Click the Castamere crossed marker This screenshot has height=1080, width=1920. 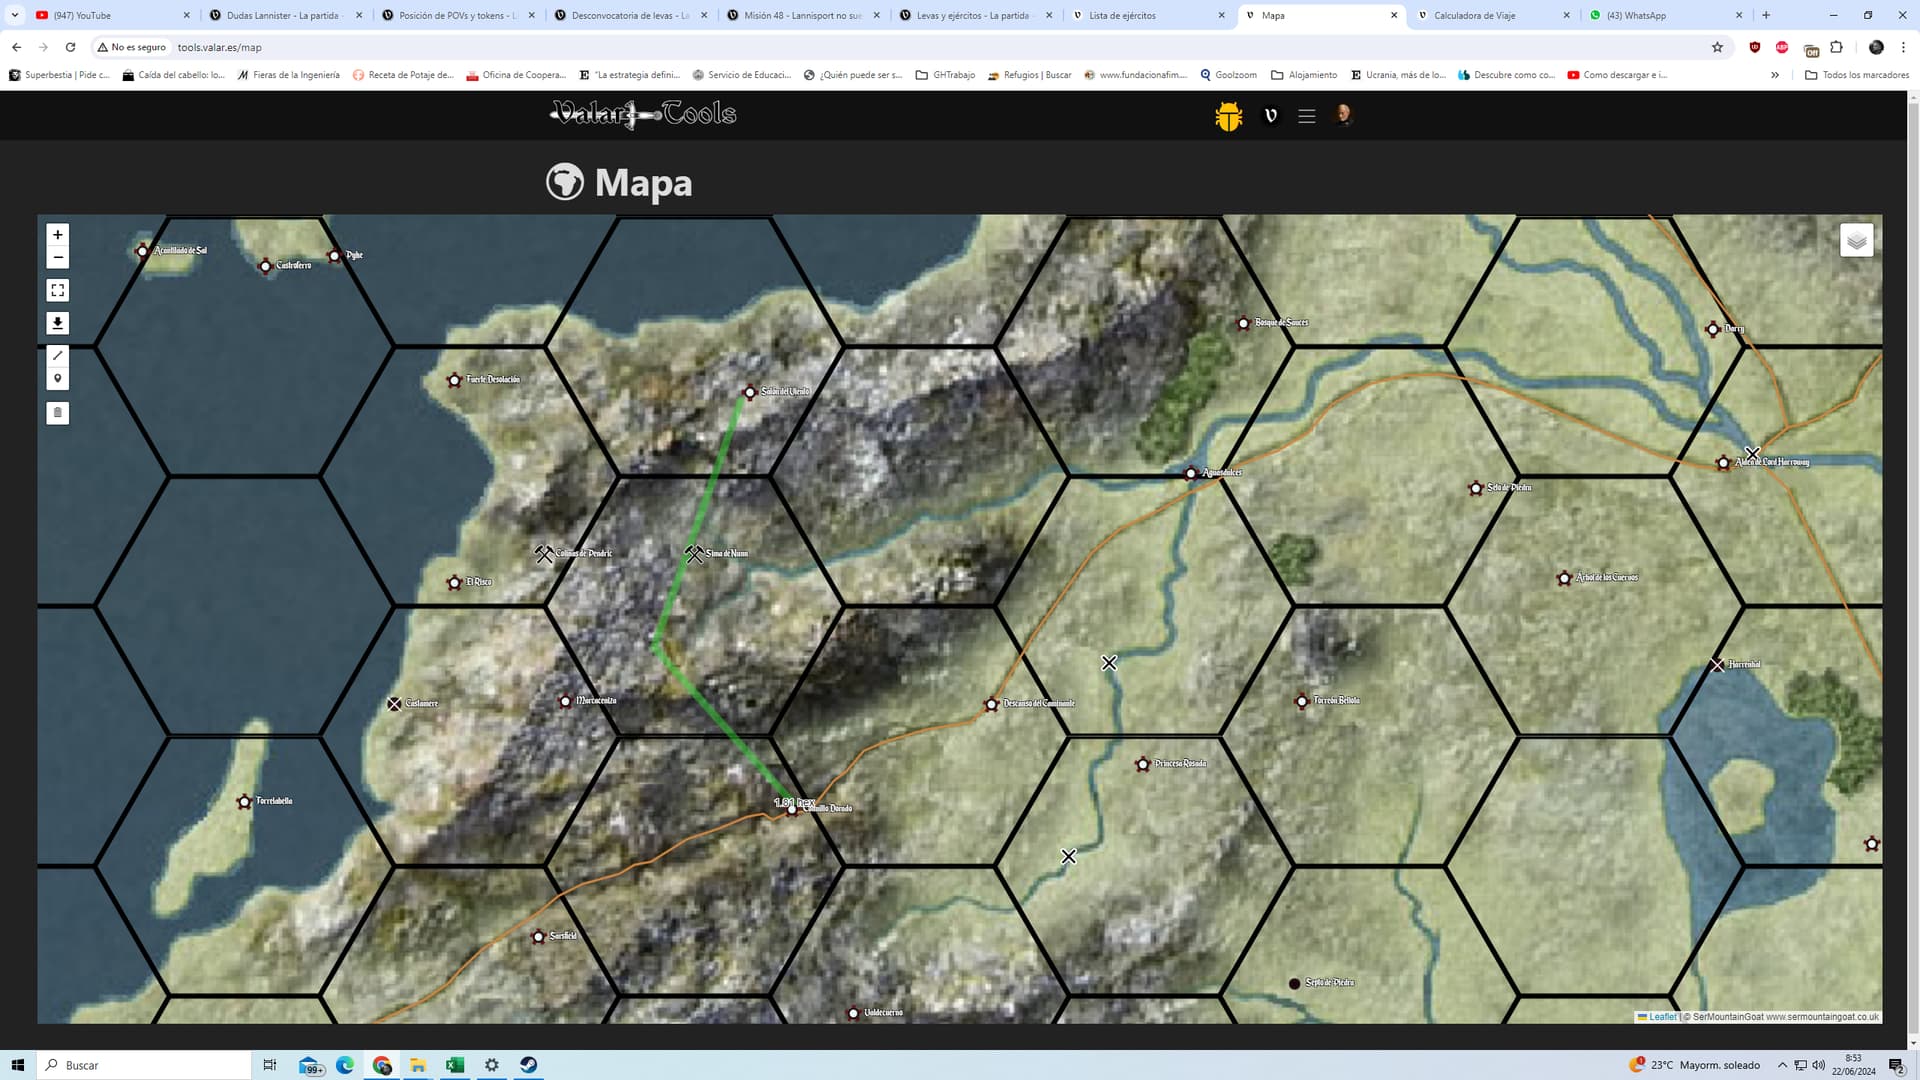click(x=394, y=704)
